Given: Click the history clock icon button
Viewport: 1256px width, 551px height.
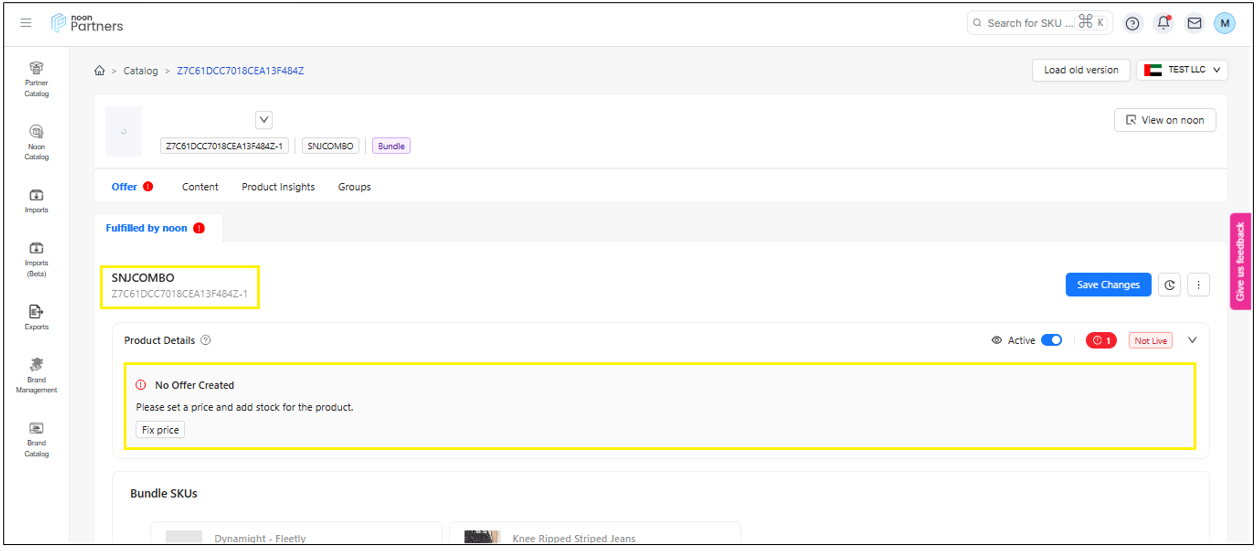Looking at the screenshot, I should tap(1169, 285).
